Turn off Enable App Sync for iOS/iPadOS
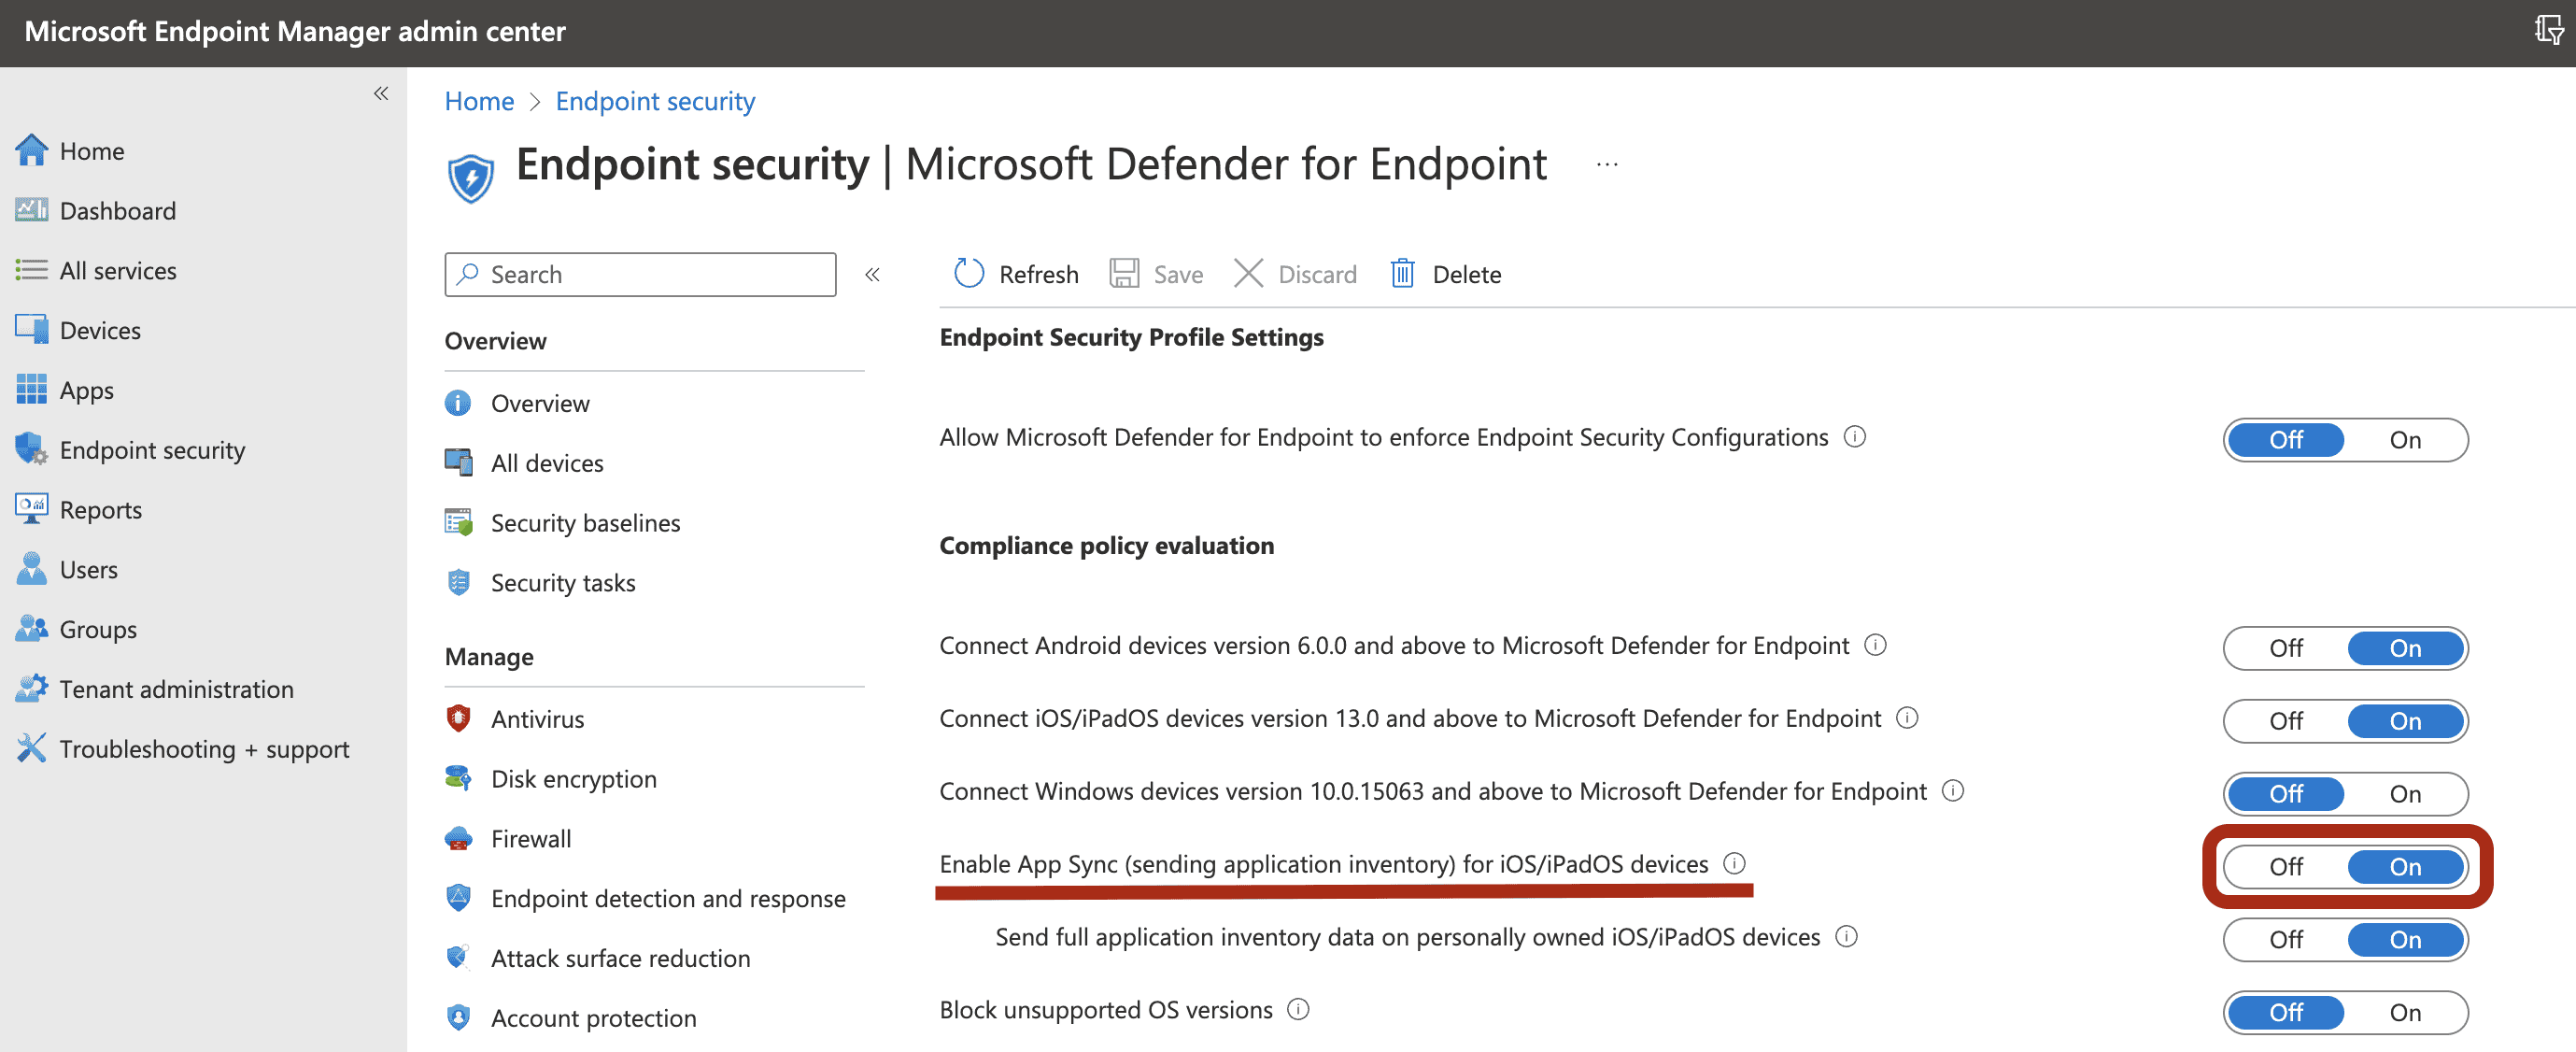This screenshot has height=1052, width=2576. point(2285,866)
